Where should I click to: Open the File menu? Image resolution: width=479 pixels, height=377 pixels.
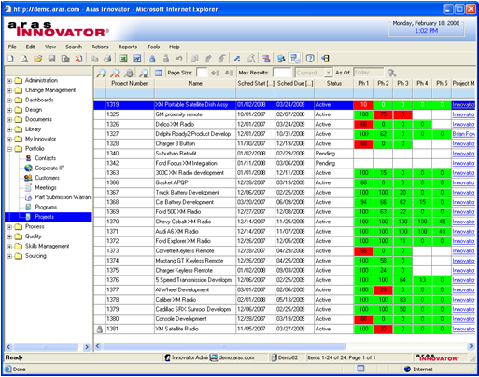pos(12,47)
